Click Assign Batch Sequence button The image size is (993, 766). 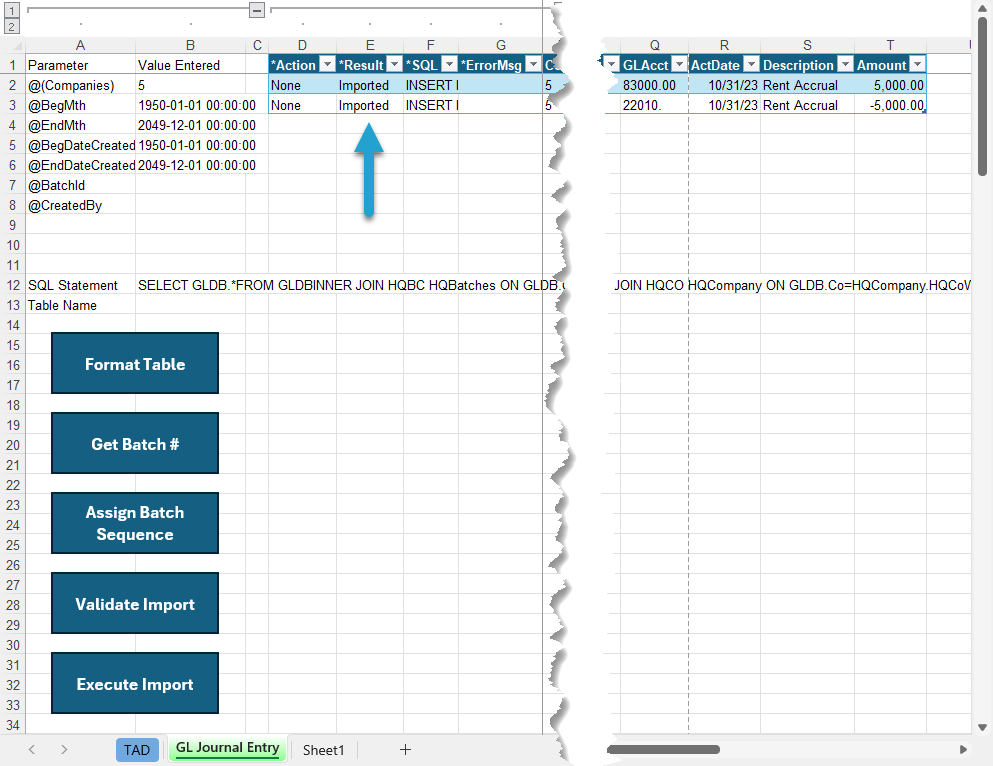[135, 523]
